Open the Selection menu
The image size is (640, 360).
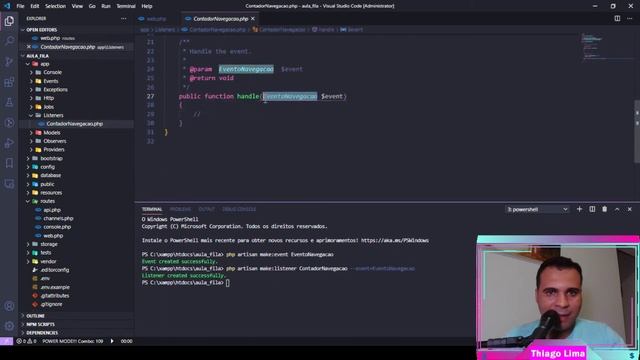pyautogui.click(x=56, y=6)
